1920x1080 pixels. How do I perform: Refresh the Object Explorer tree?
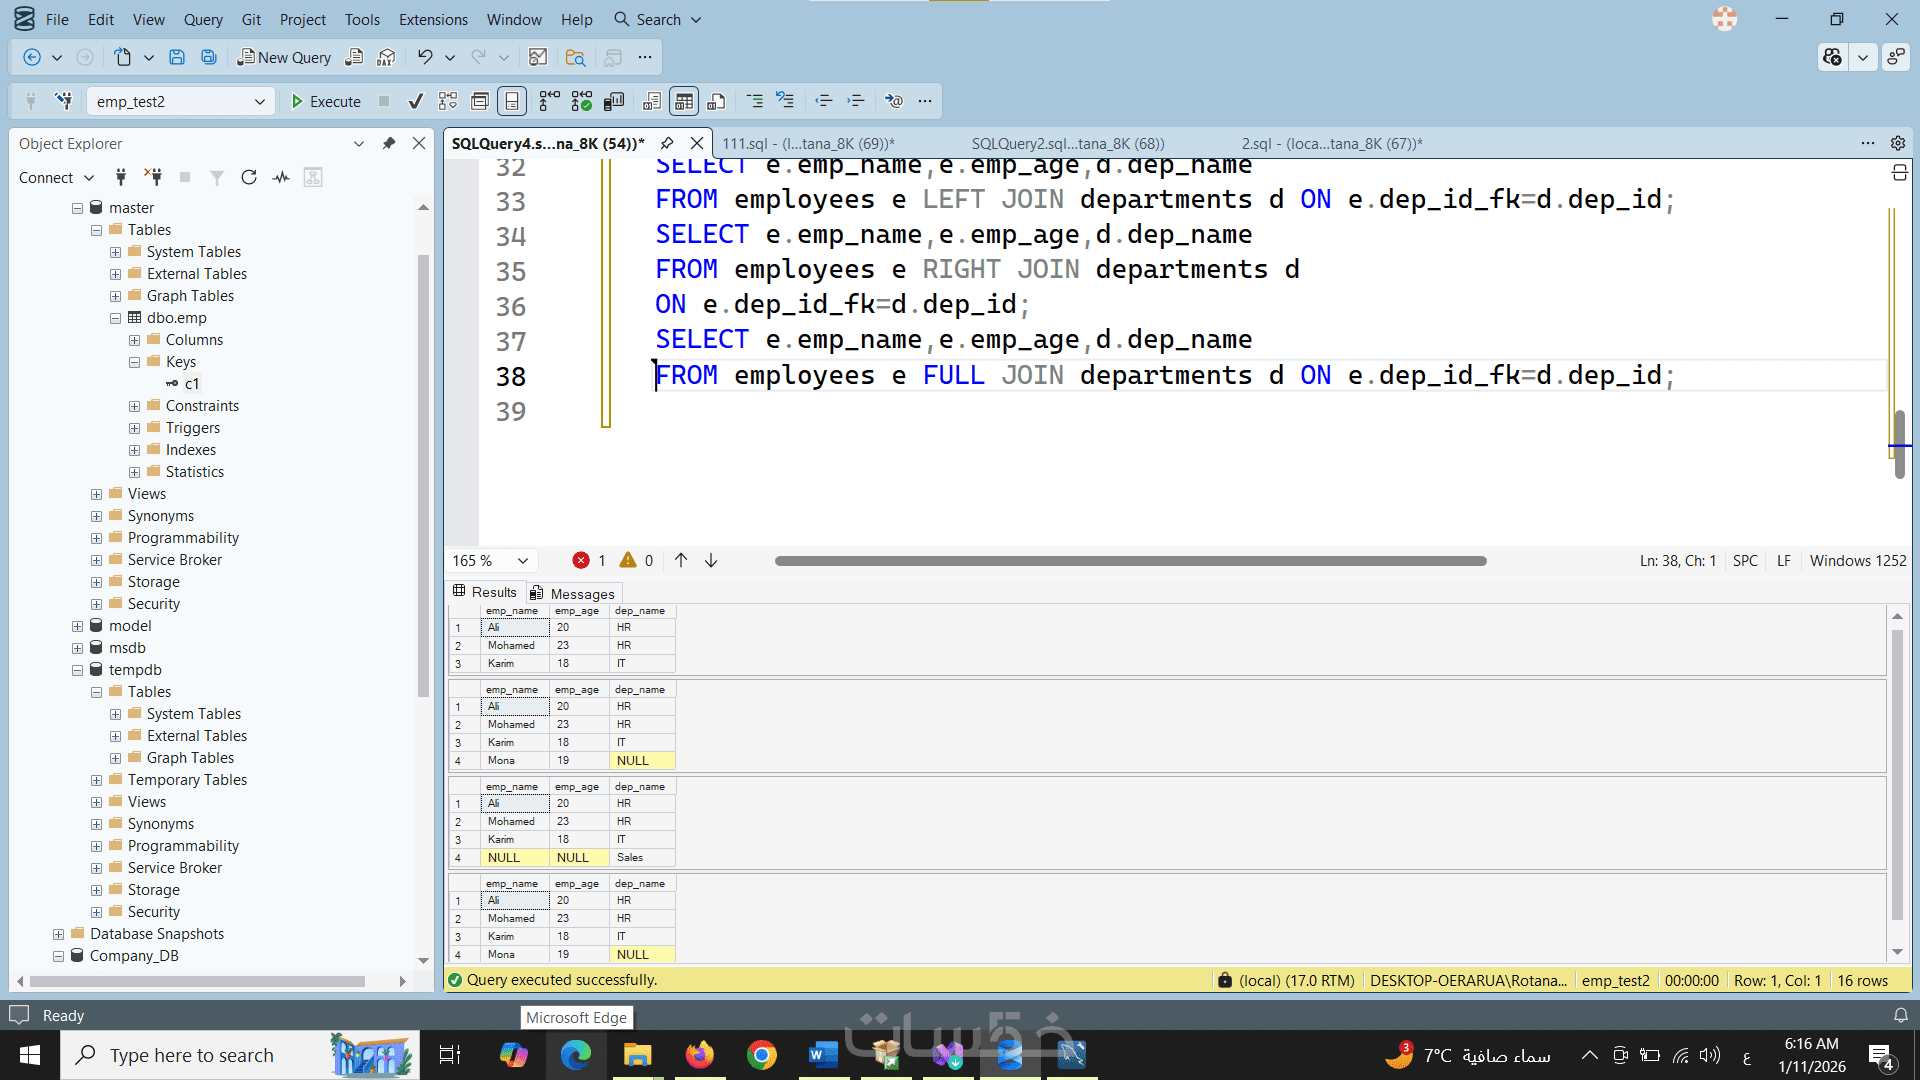click(x=249, y=177)
